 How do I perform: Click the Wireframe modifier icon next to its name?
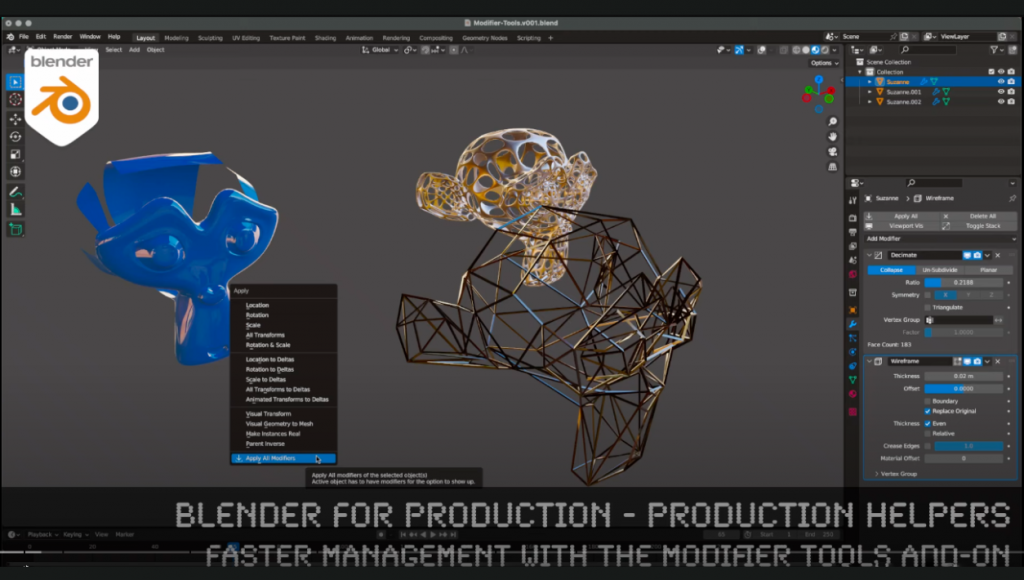tap(876, 363)
